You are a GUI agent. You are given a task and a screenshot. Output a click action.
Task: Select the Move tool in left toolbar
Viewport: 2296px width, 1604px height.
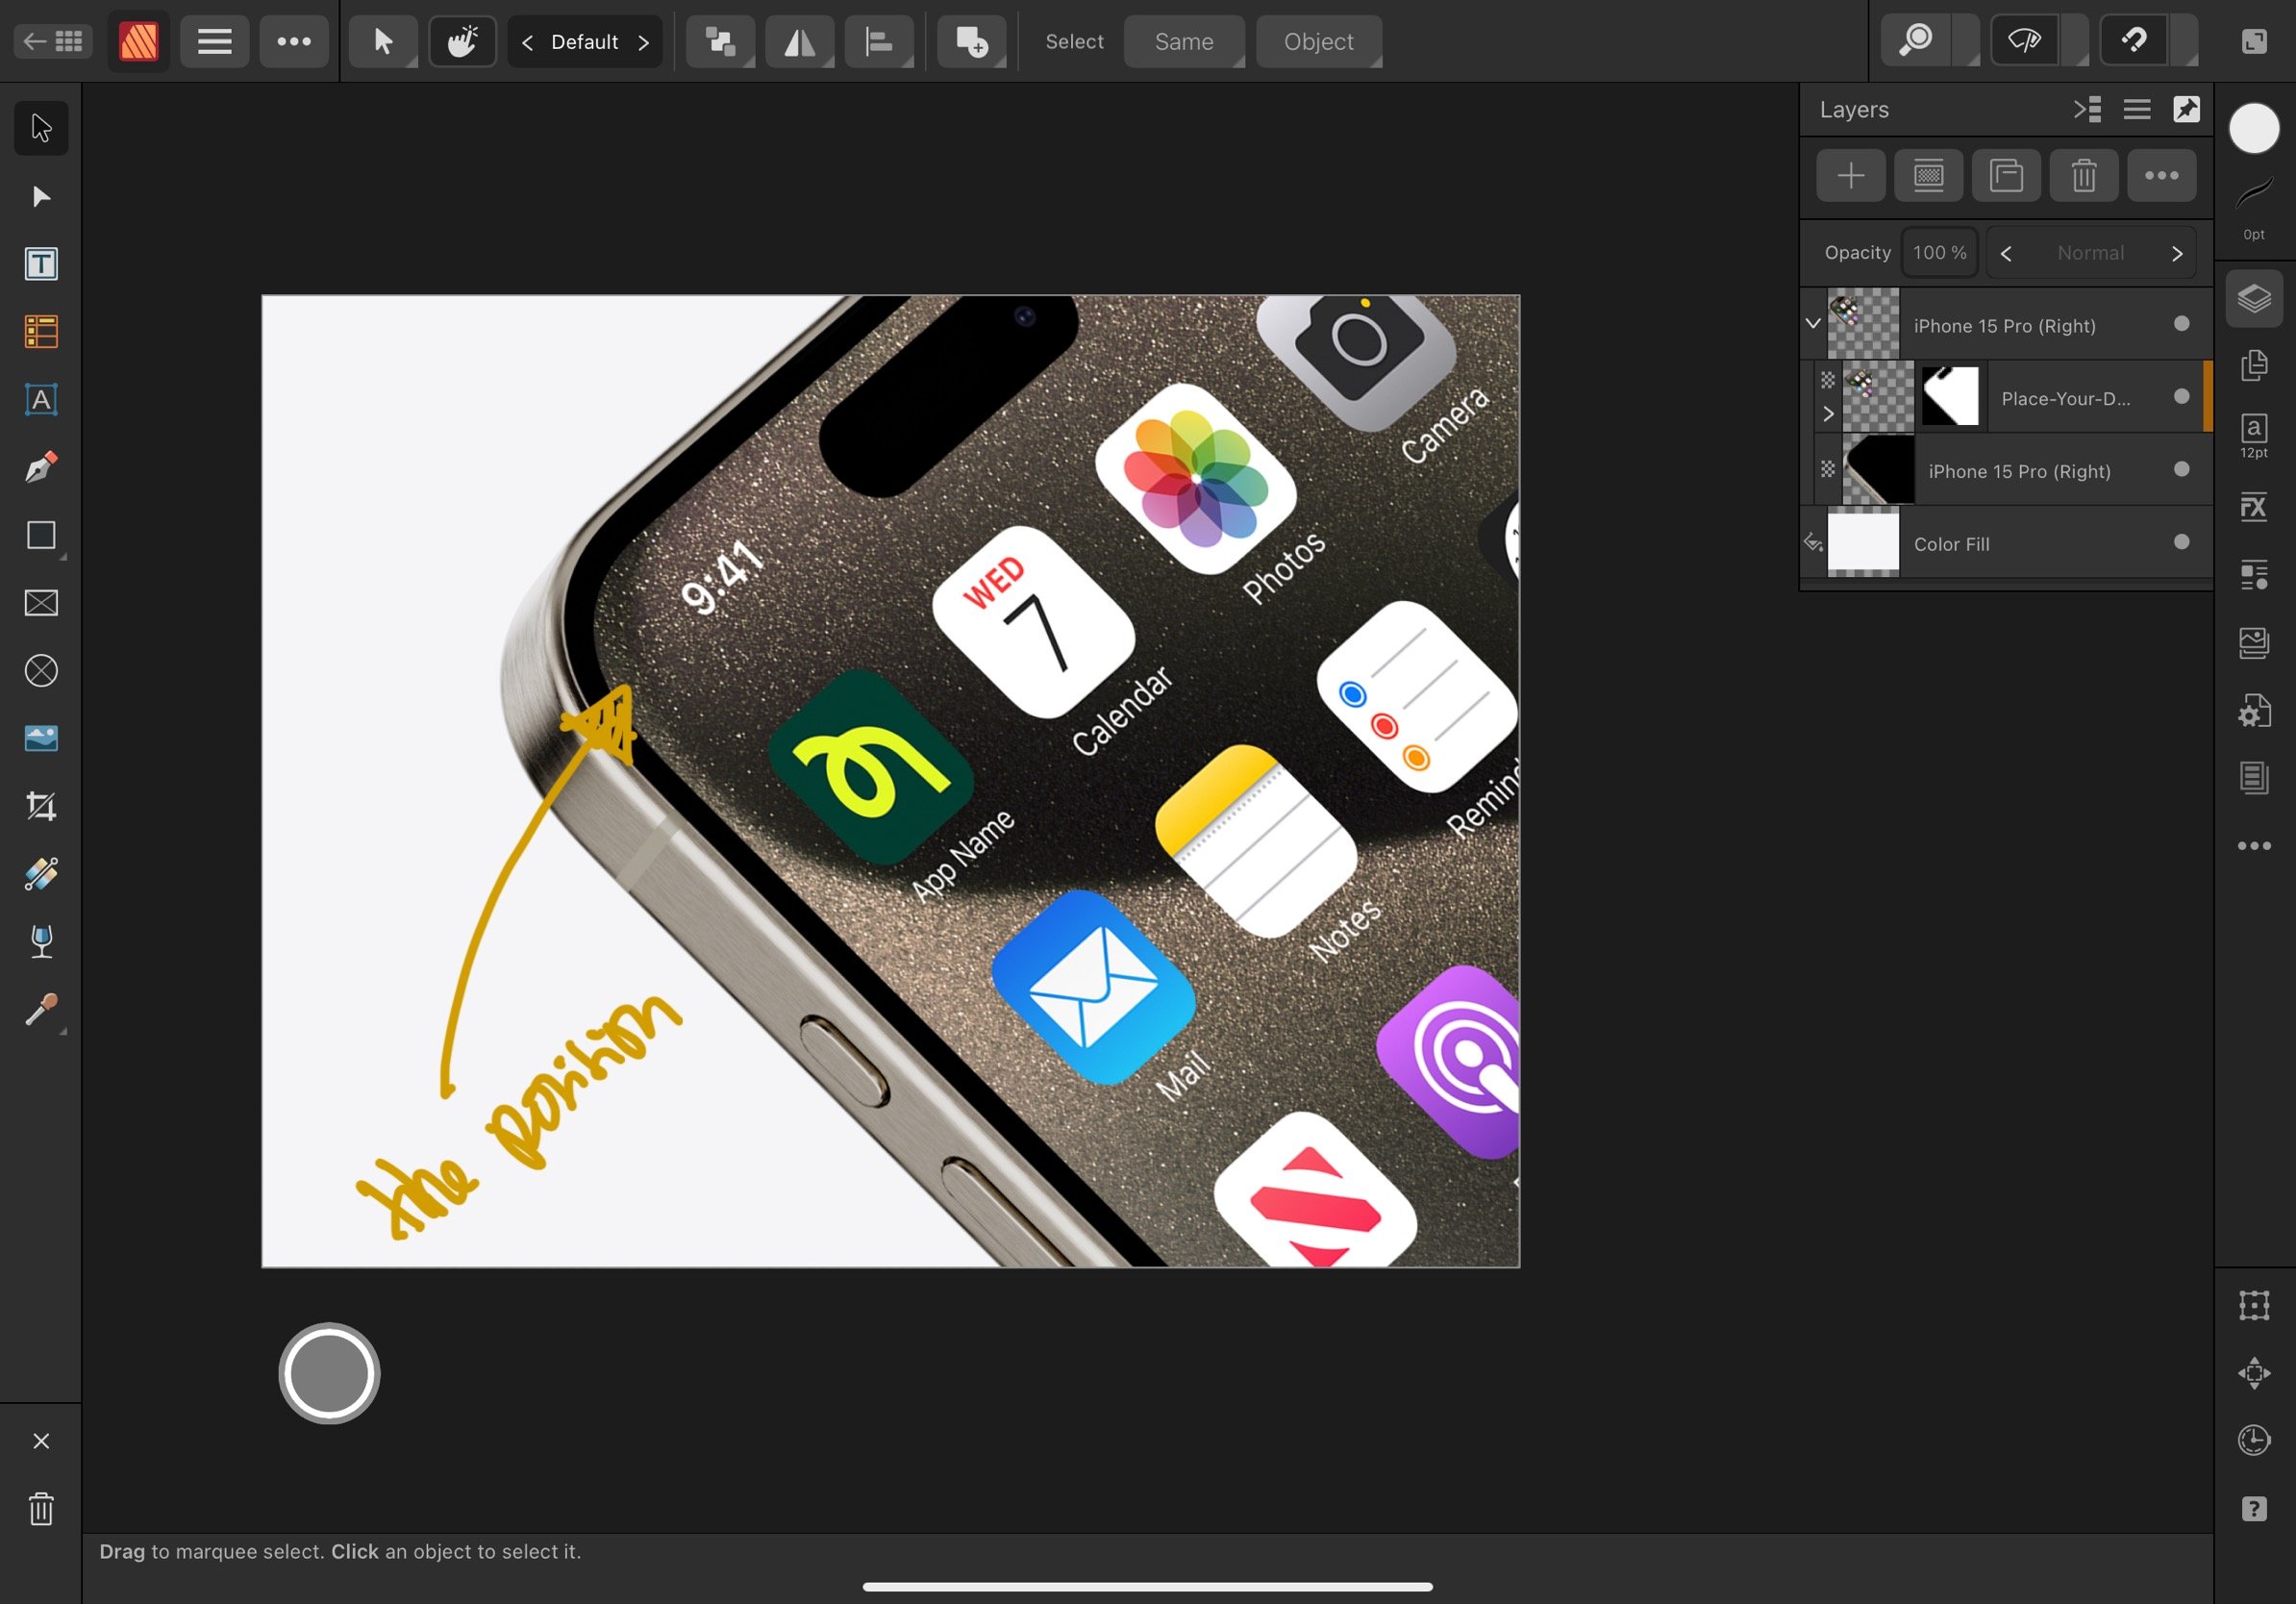coord(41,128)
